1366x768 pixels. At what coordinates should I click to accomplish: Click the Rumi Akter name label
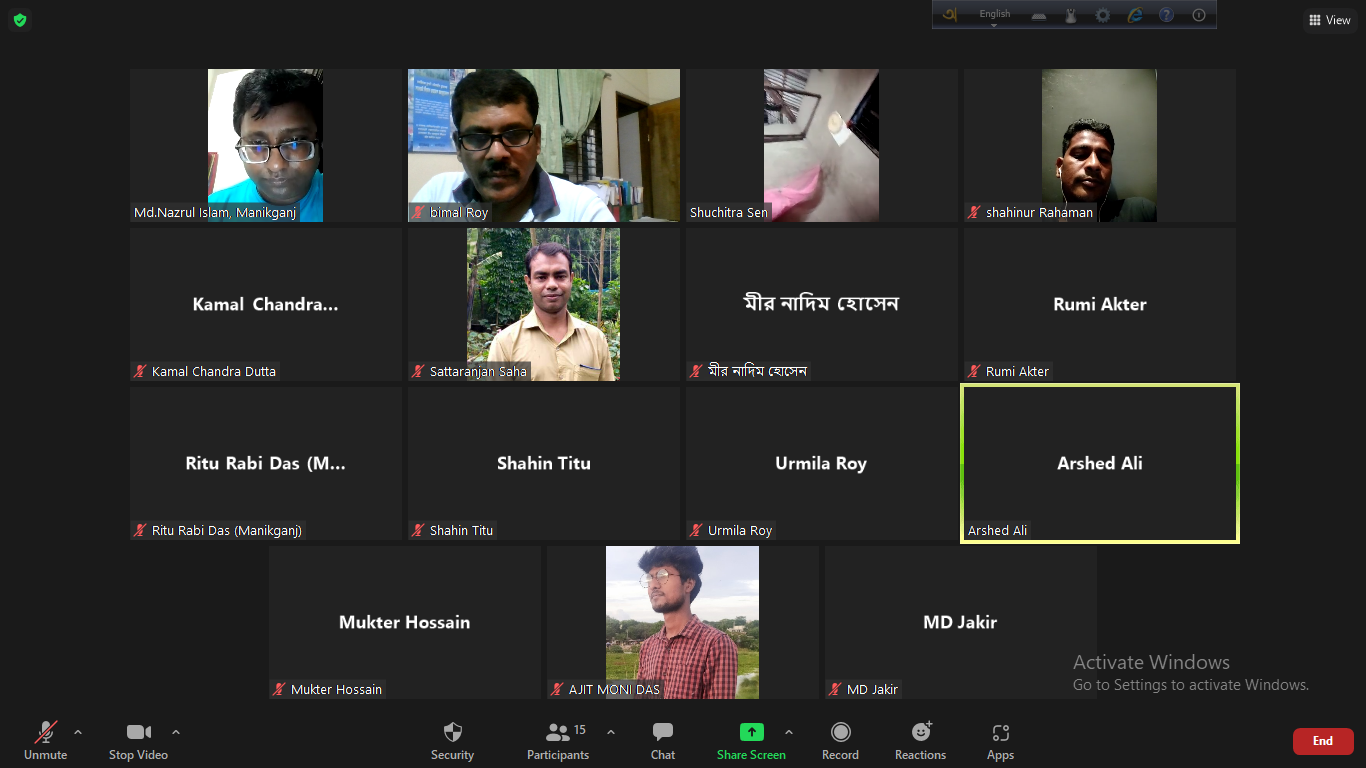coord(1017,371)
